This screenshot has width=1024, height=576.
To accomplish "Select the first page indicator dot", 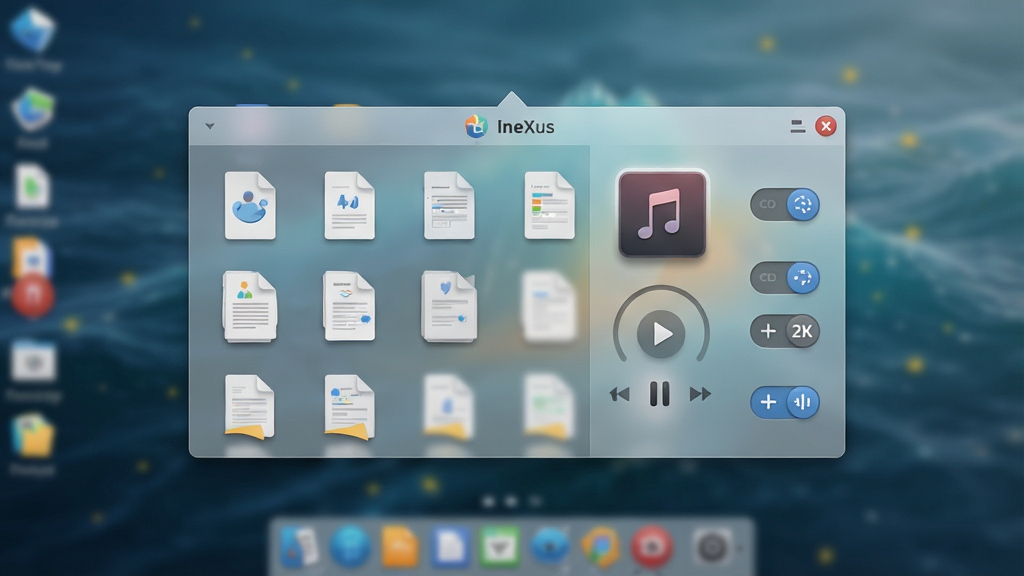I will click(x=488, y=501).
